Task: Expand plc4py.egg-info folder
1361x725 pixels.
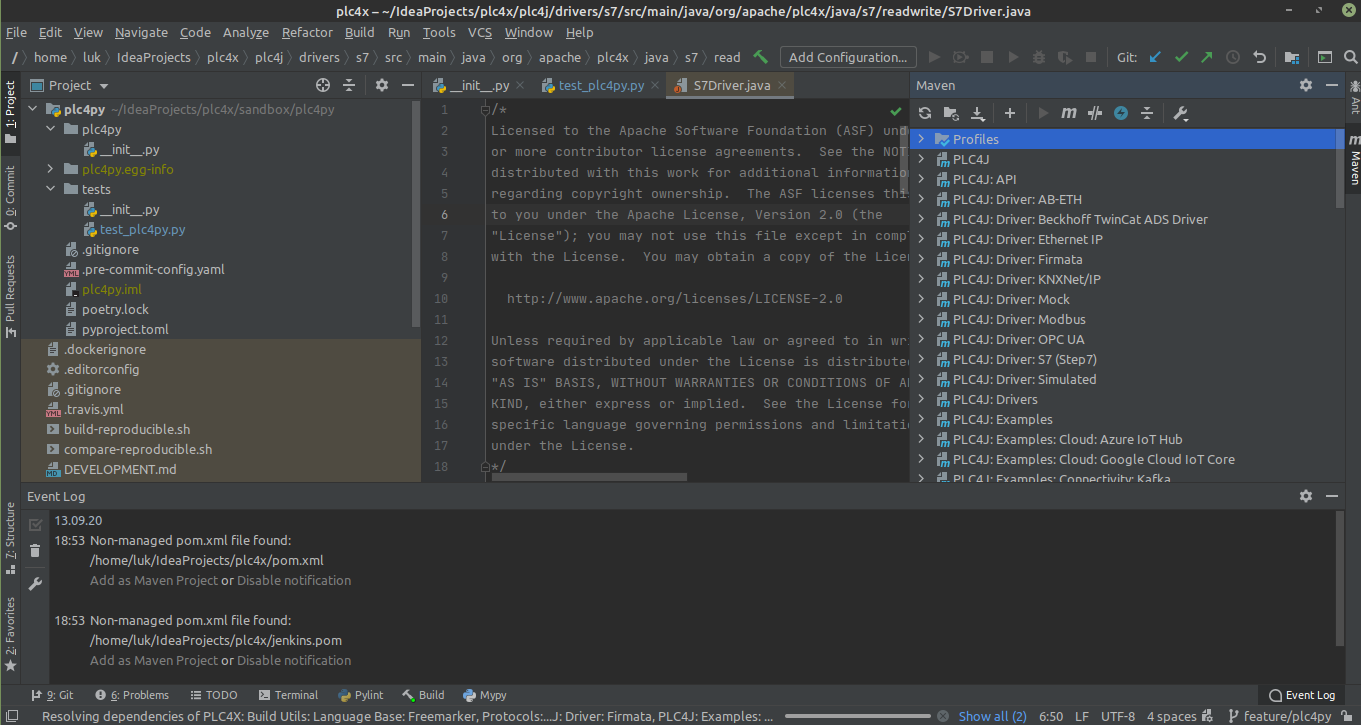Action: (52, 169)
